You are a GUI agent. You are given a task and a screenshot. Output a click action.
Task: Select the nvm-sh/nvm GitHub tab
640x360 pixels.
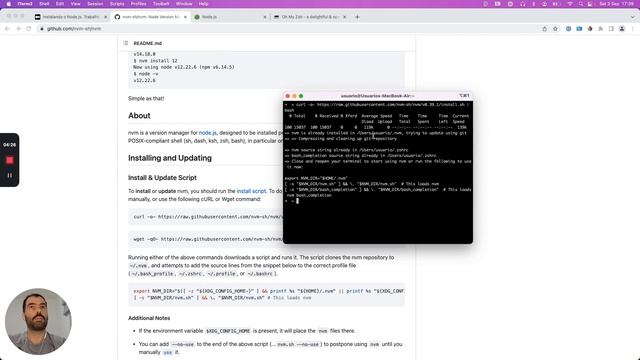tap(151, 17)
